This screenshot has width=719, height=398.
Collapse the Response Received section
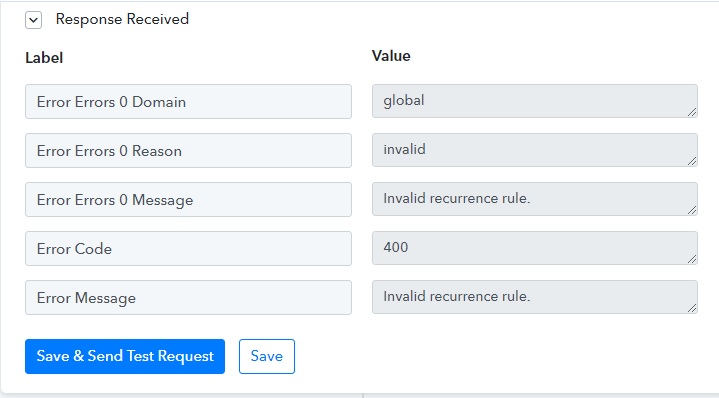pos(33,20)
